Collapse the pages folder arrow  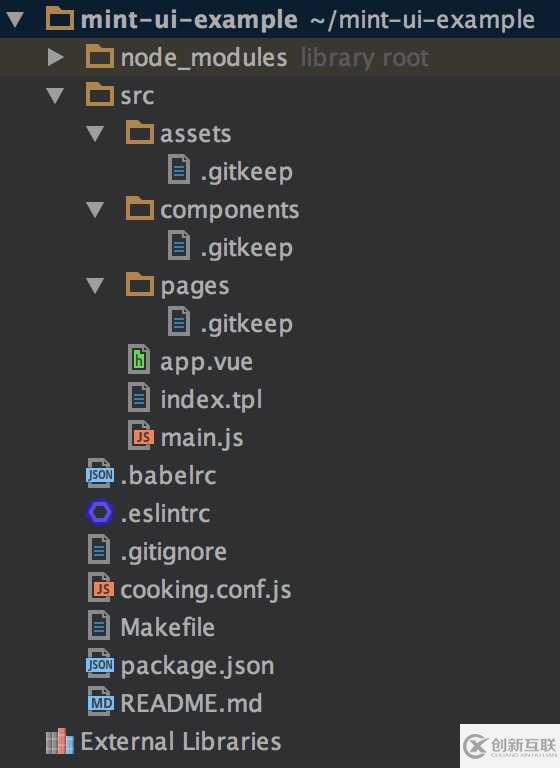pyautogui.click(x=95, y=286)
